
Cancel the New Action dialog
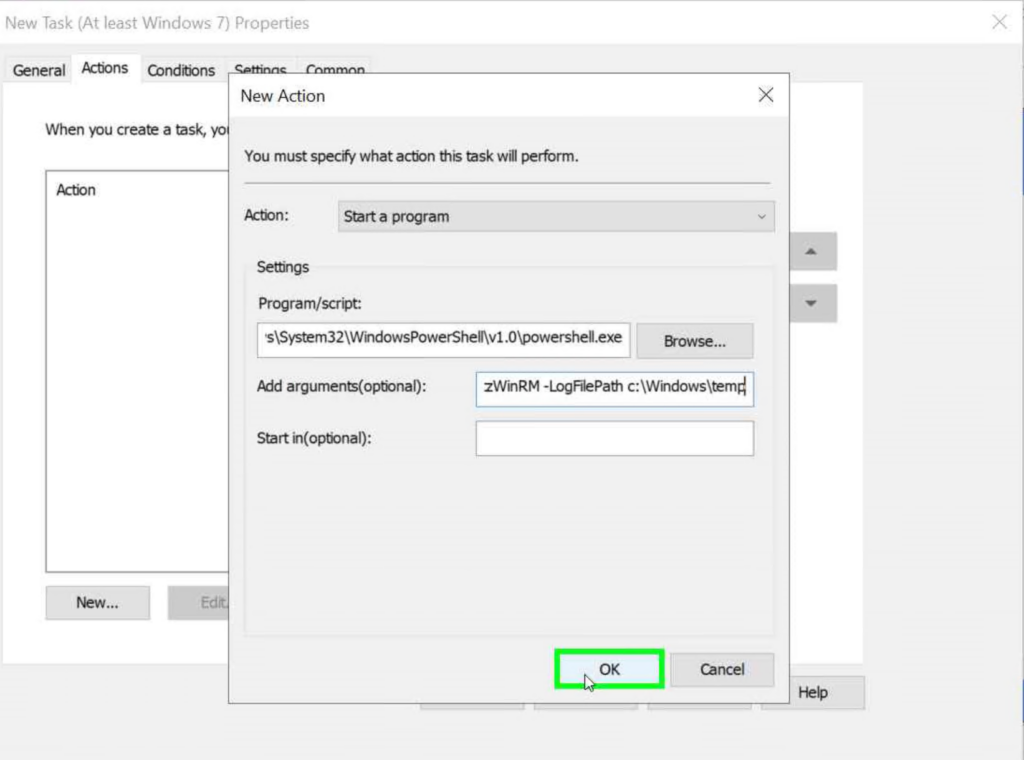(722, 669)
